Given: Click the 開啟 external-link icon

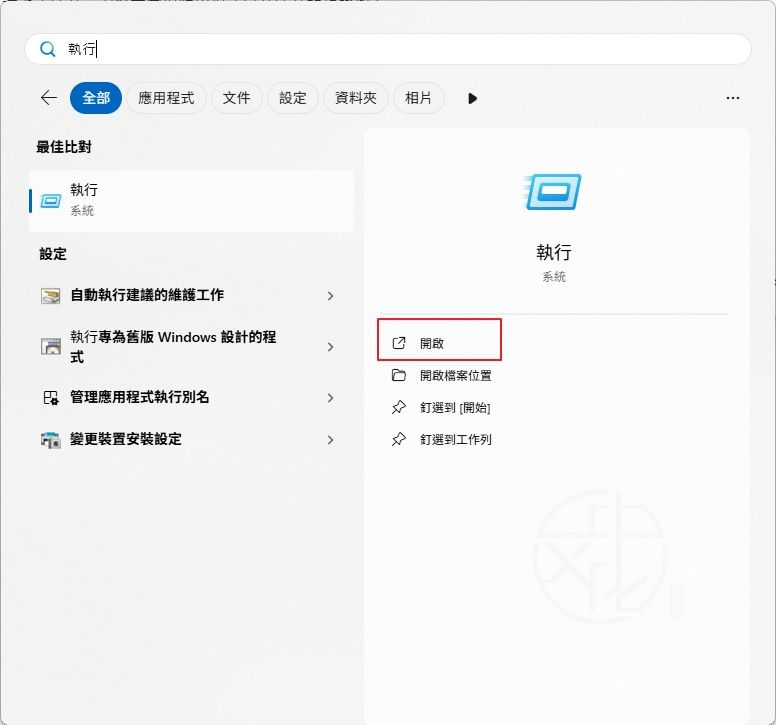Looking at the screenshot, I should 398,343.
